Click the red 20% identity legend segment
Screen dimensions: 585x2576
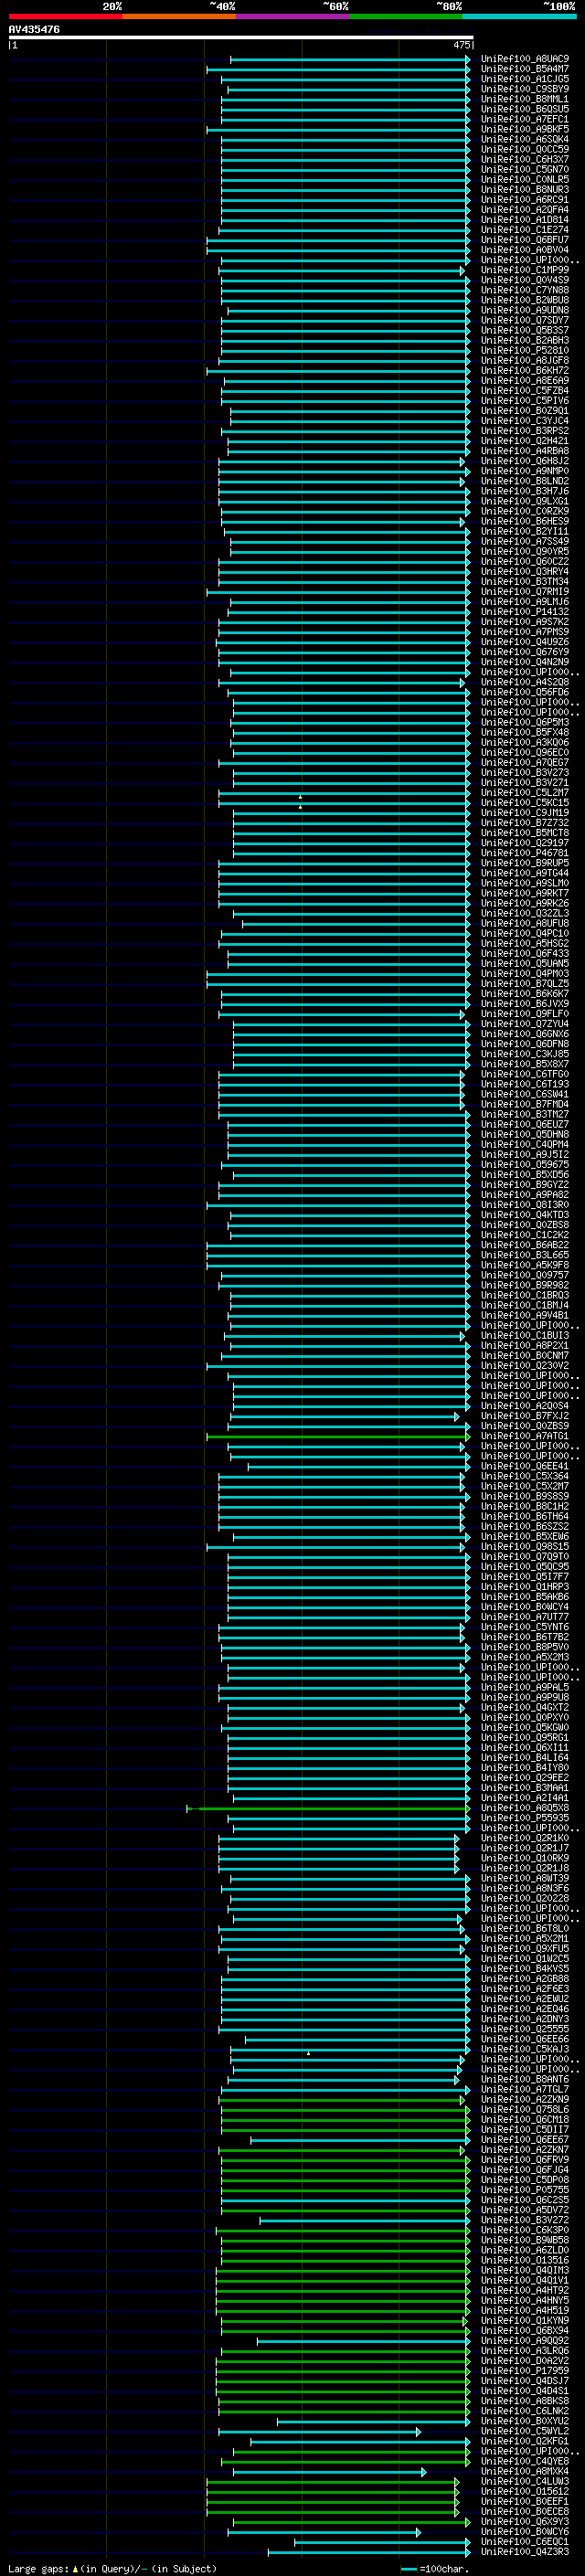(x=66, y=16)
